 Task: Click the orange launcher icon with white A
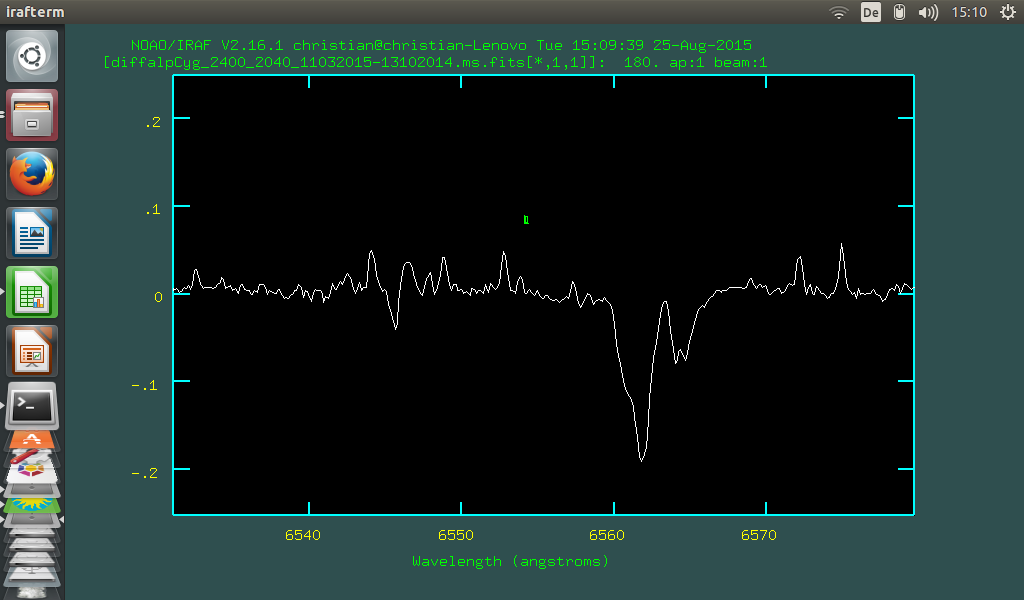coord(31,438)
